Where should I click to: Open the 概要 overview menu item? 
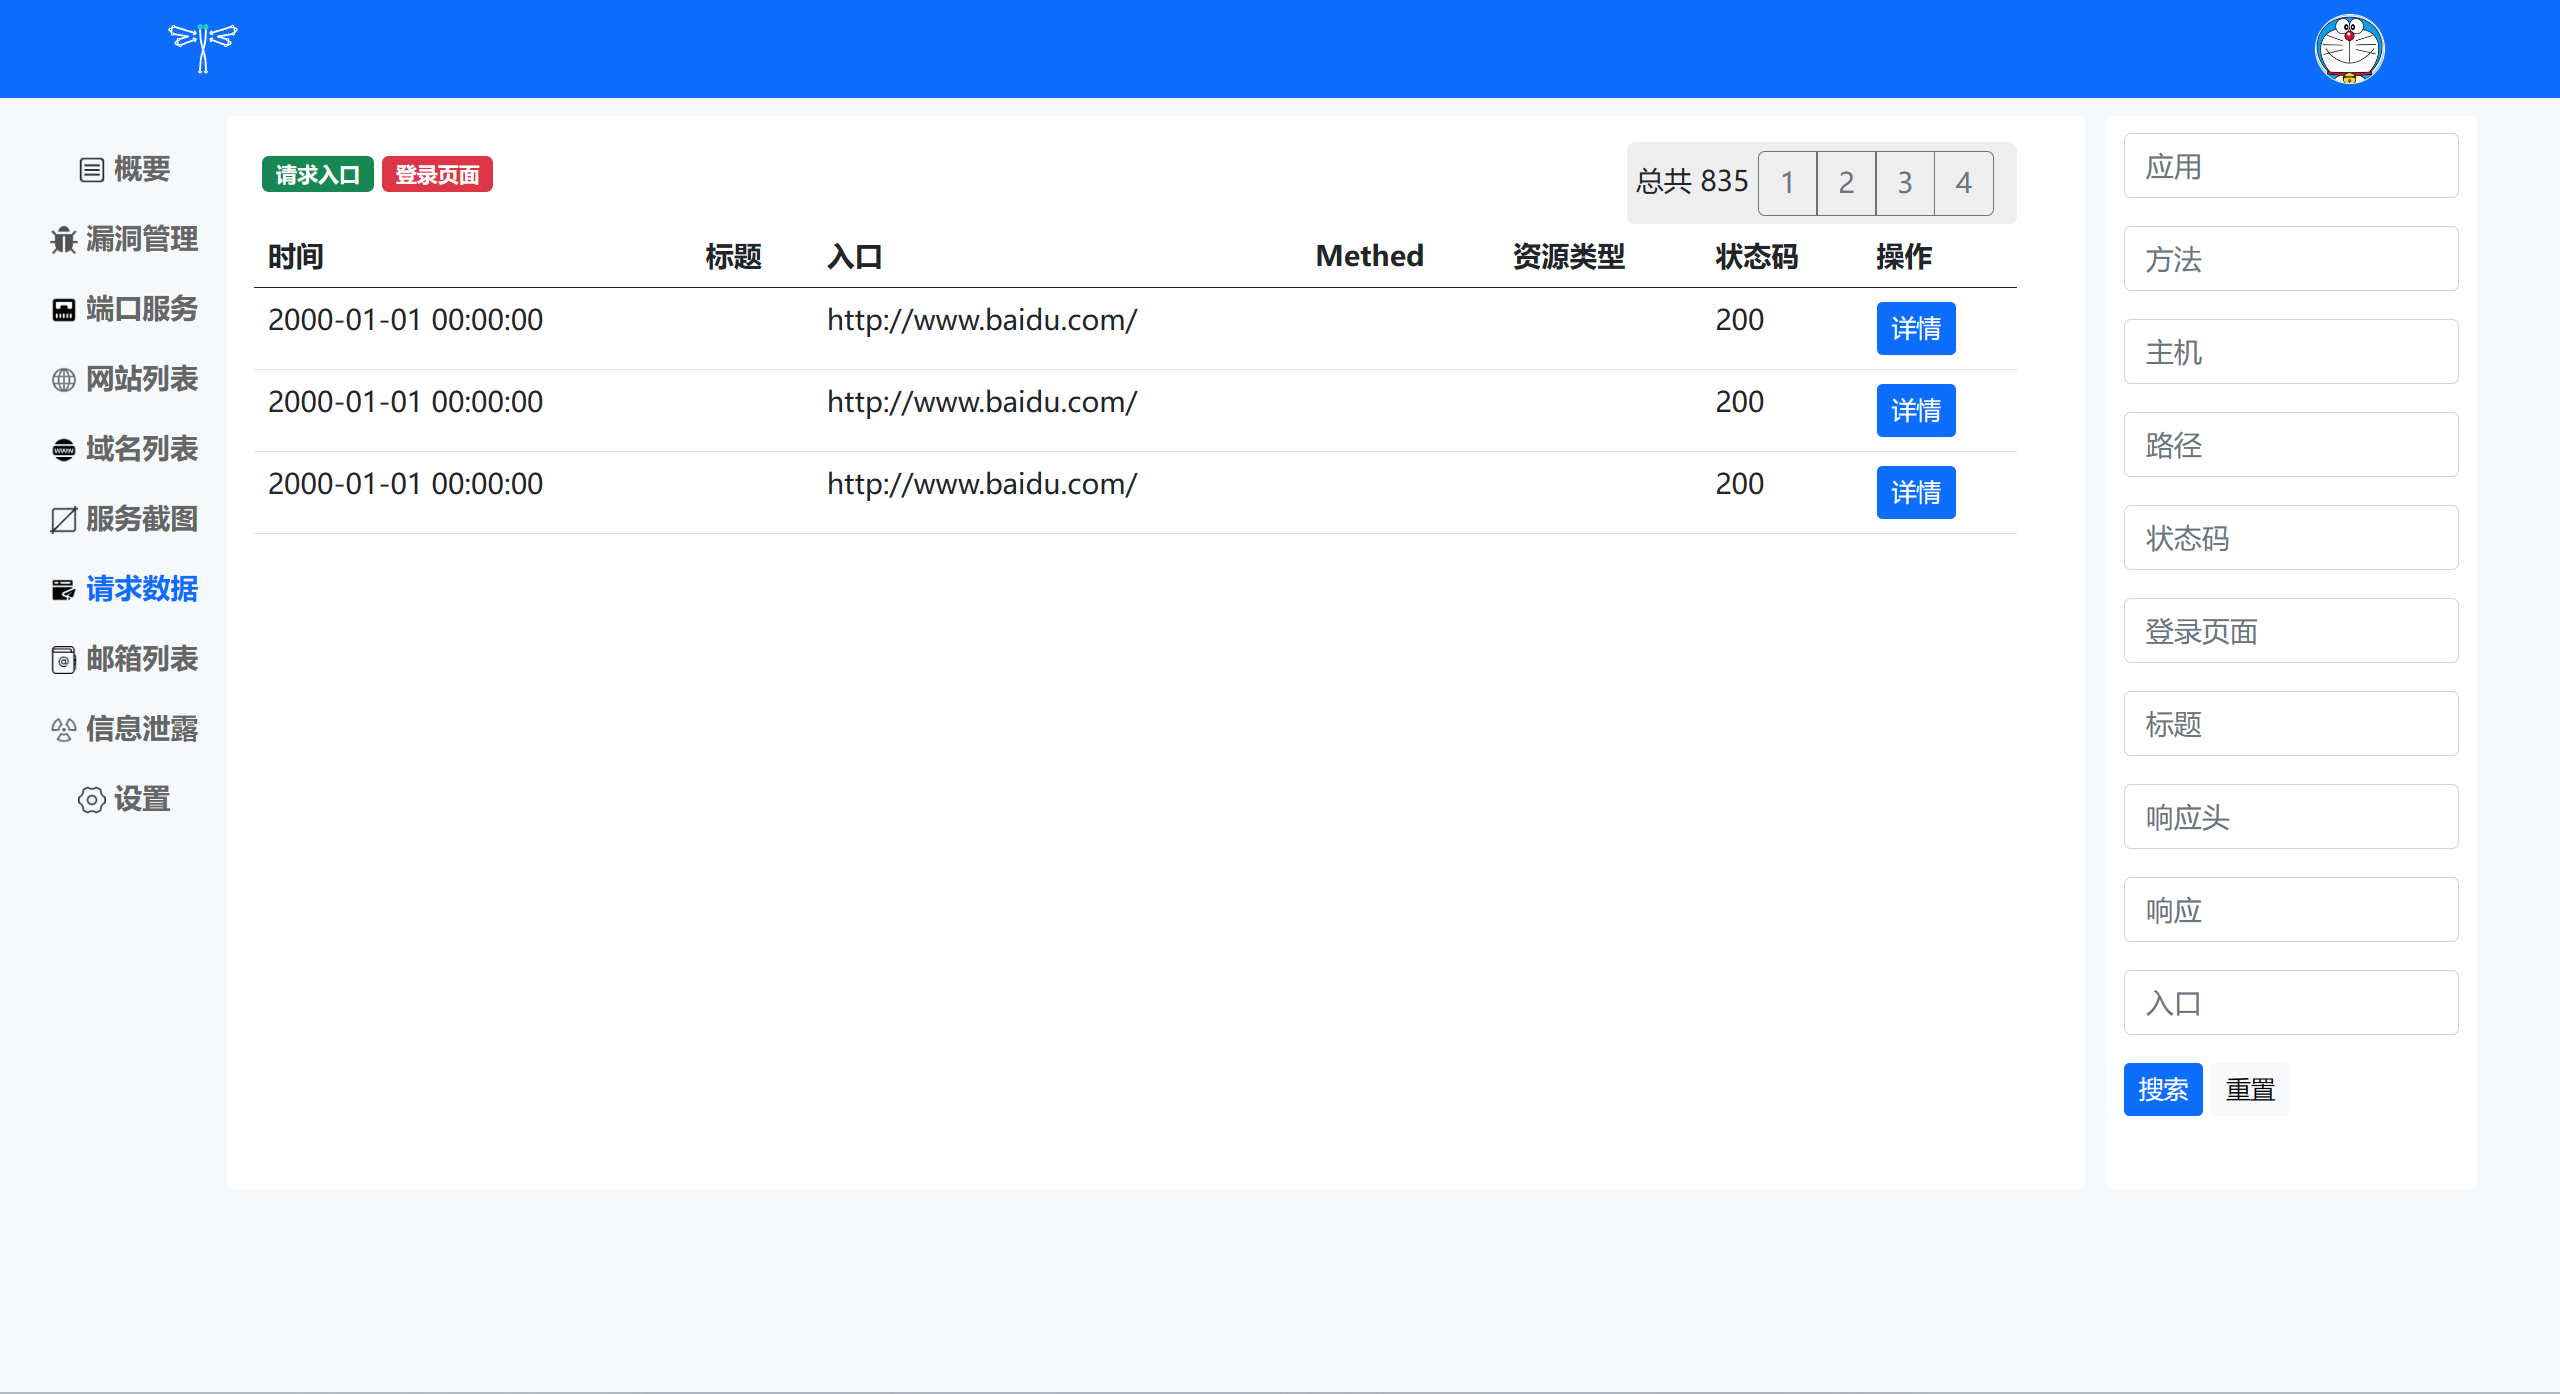[141, 169]
